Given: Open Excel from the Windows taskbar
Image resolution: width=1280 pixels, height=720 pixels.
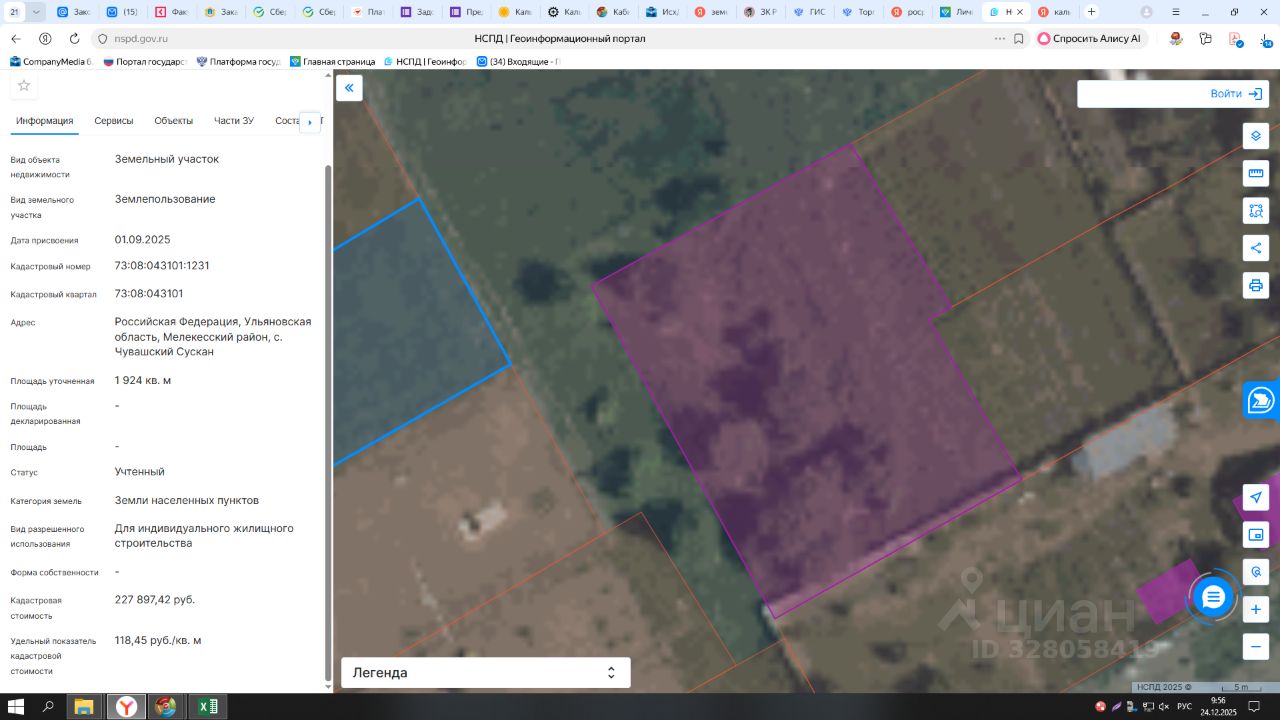Looking at the screenshot, I should (x=207, y=707).
